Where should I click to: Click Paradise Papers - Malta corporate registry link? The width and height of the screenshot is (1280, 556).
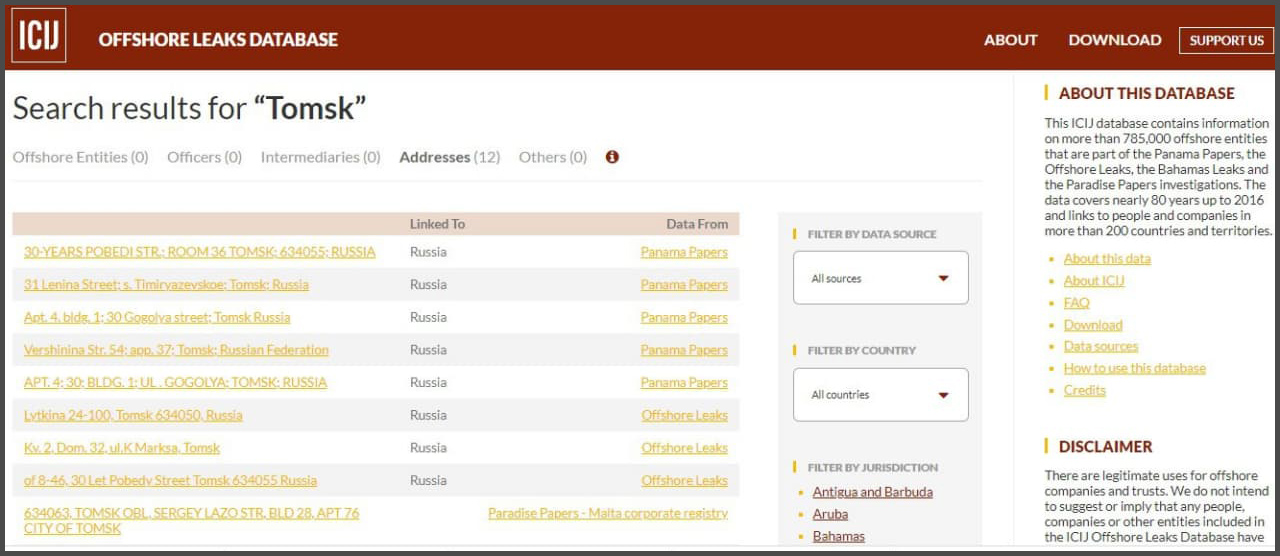(x=608, y=513)
